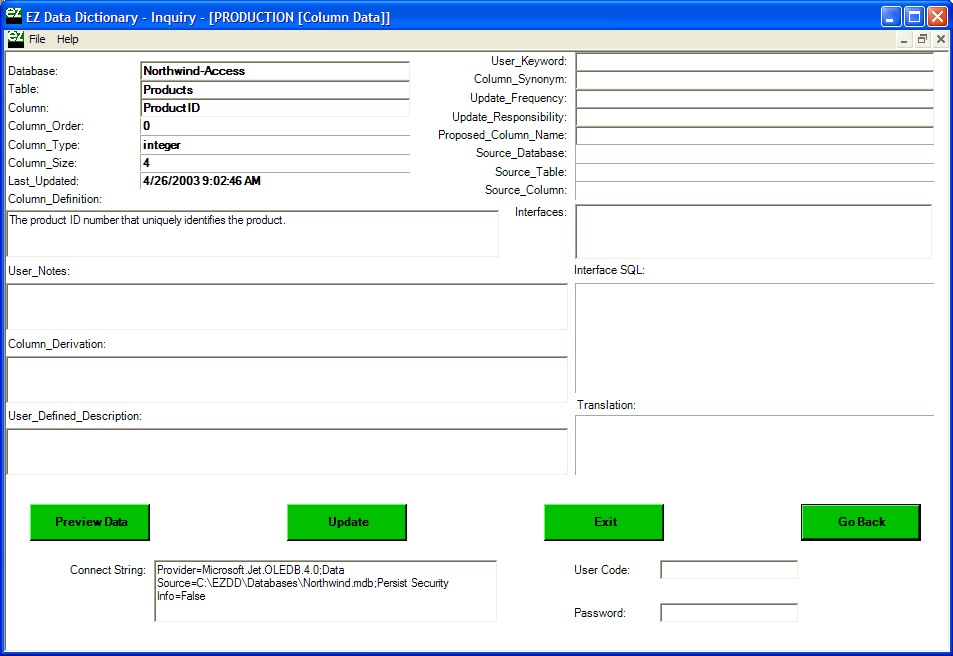
Task: Click the Preview Data button
Action: point(91,522)
